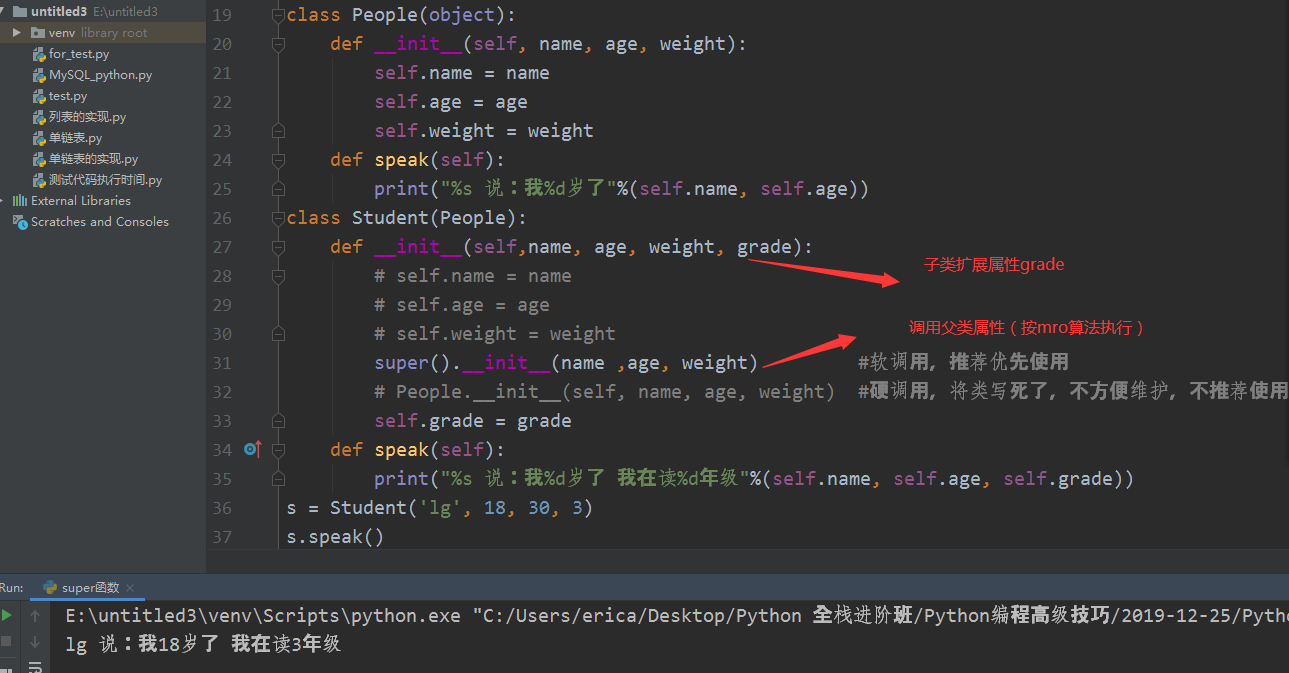Viewport: 1289px width, 673px height.
Task: Collapse the Student __init__ method on line 27
Action: click(278, 246)
